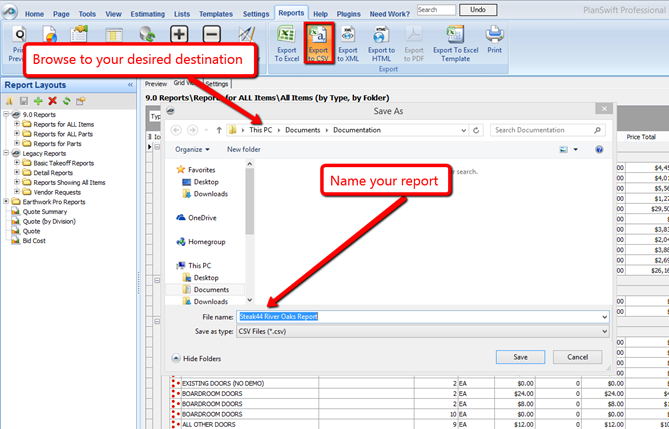Click the layout properties icon beside refresh
Image resolution: width=669 pixels, height=429 pixels.
click(x=81, y=101)
